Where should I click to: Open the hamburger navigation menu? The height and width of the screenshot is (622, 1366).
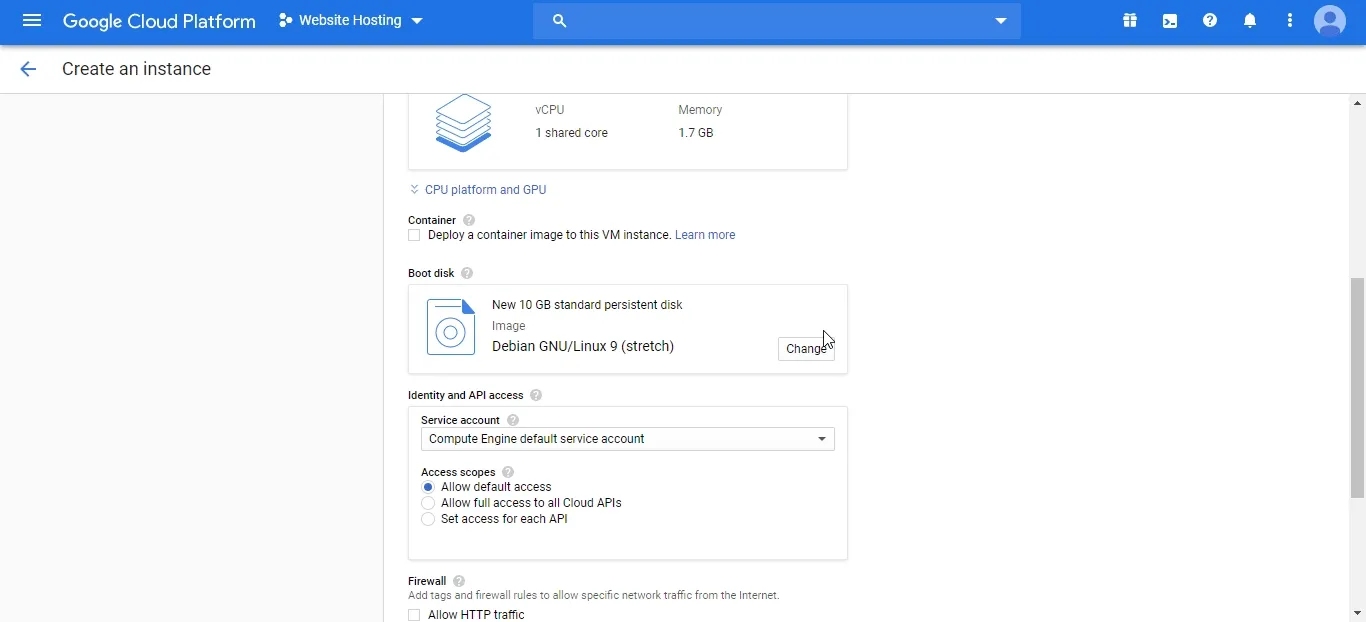(31, 21)
